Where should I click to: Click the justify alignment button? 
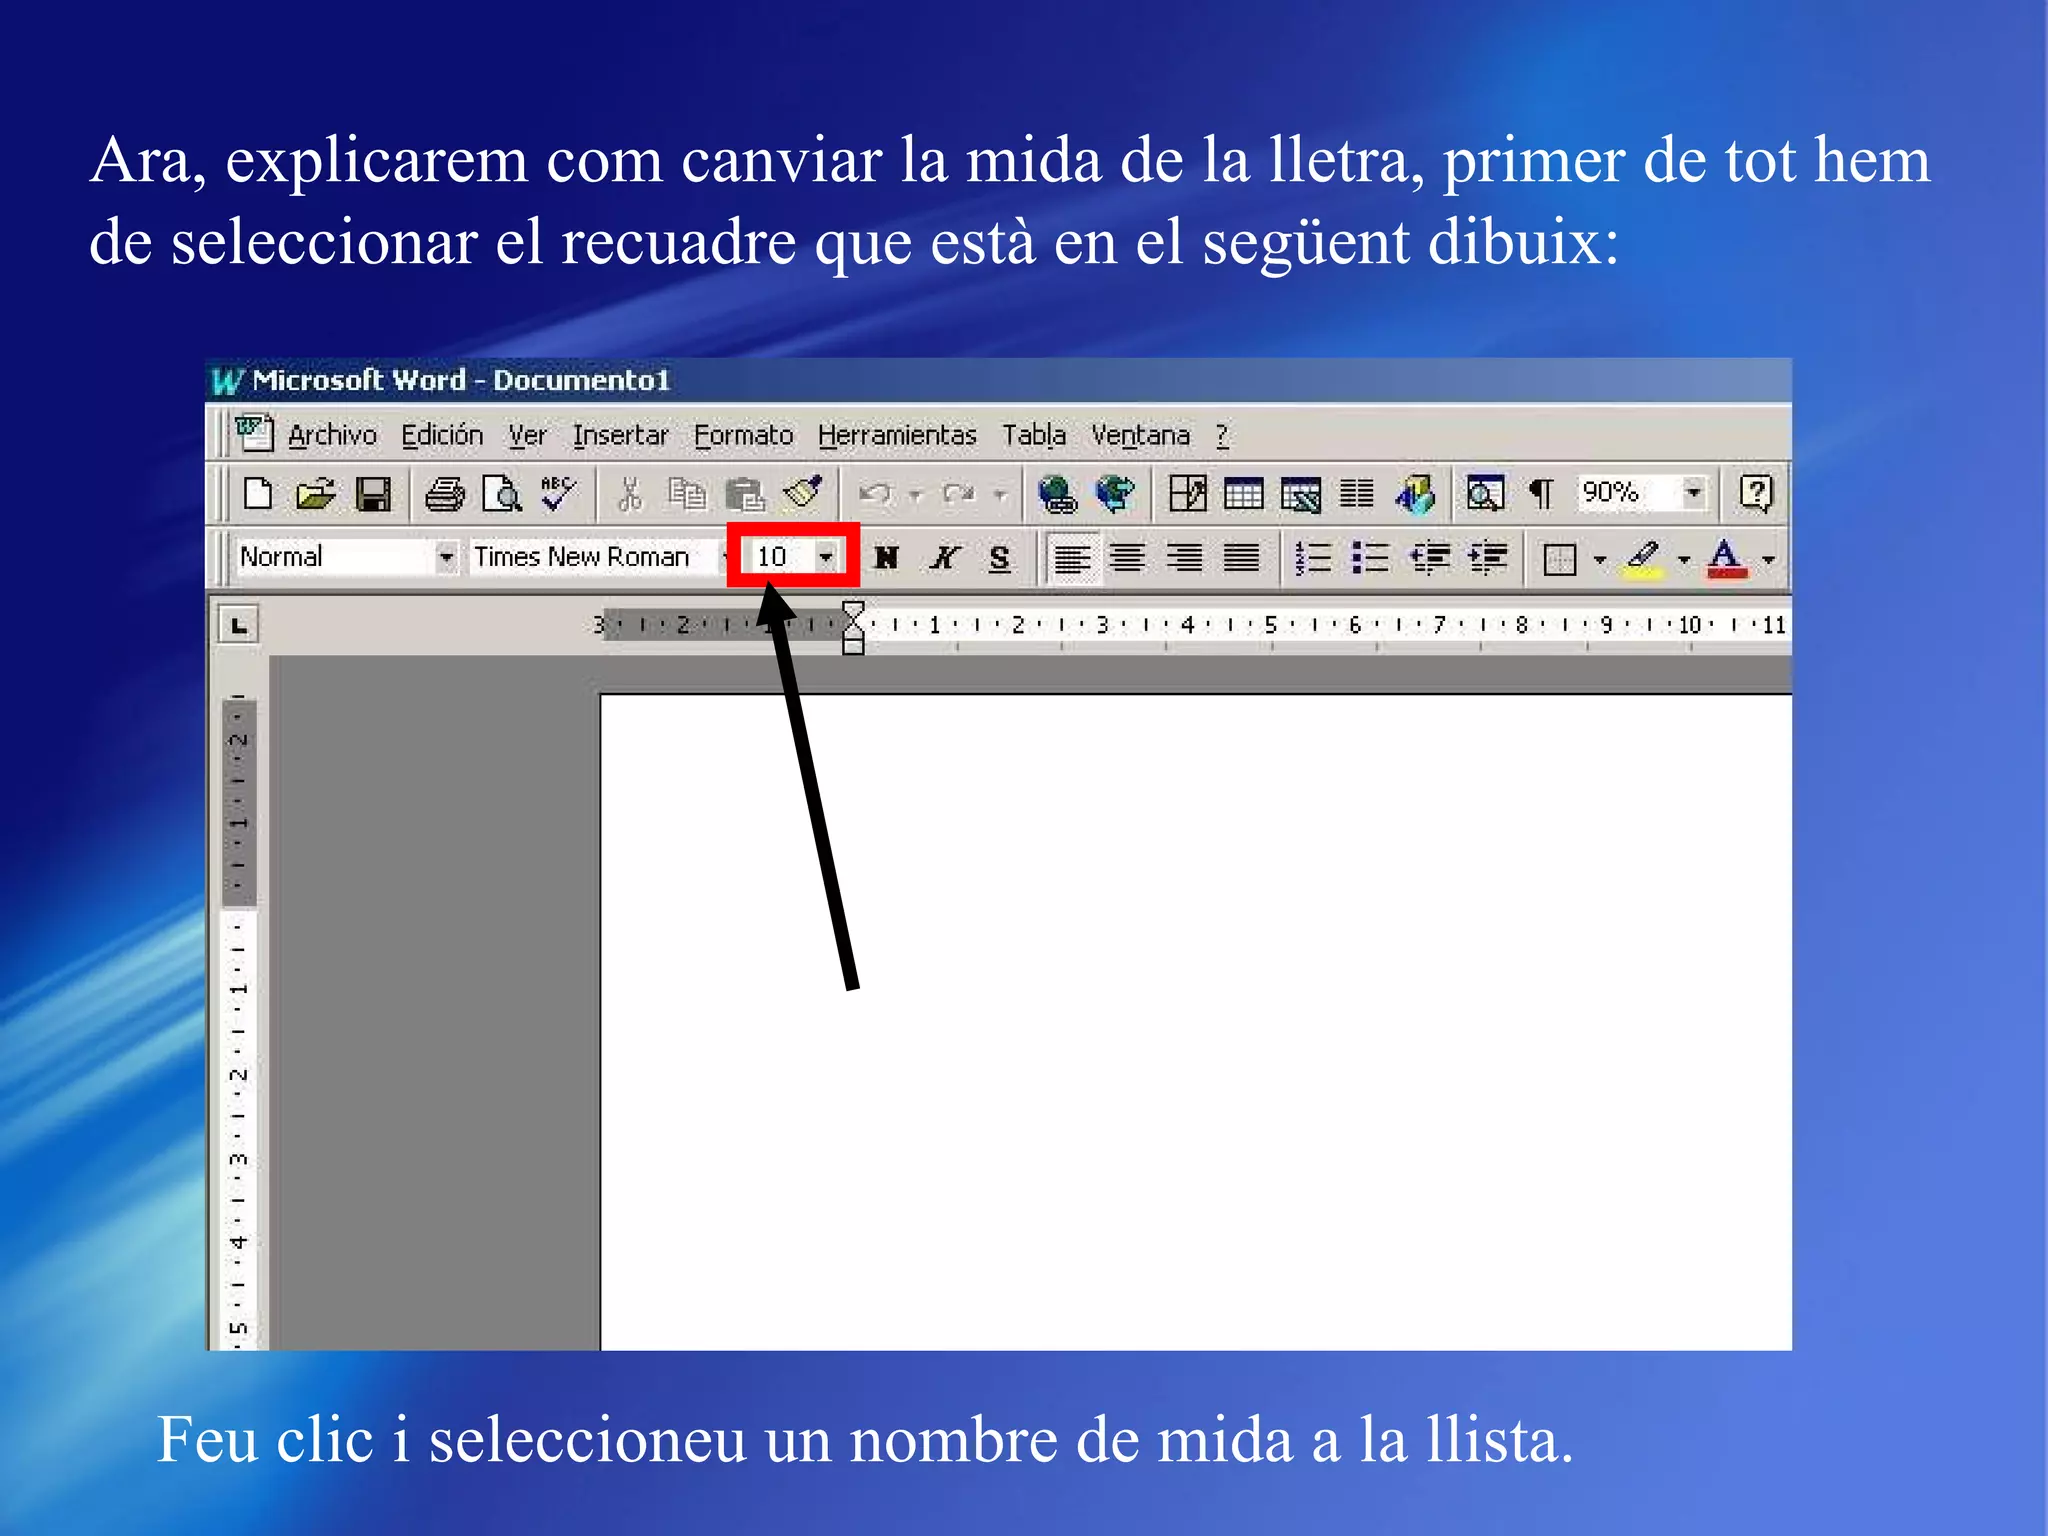click(1242, 558)
